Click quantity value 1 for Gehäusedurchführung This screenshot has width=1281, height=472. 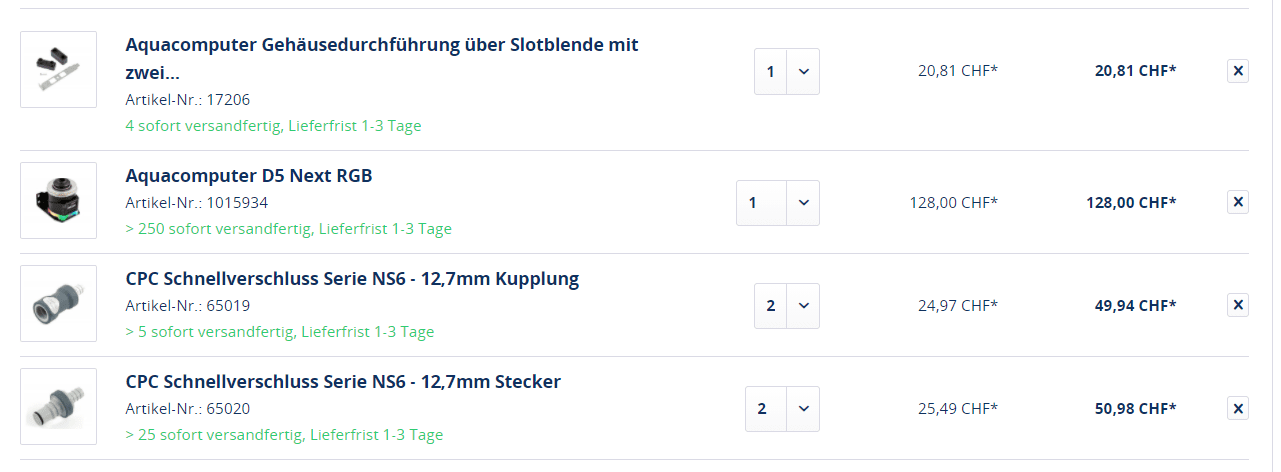770,72
